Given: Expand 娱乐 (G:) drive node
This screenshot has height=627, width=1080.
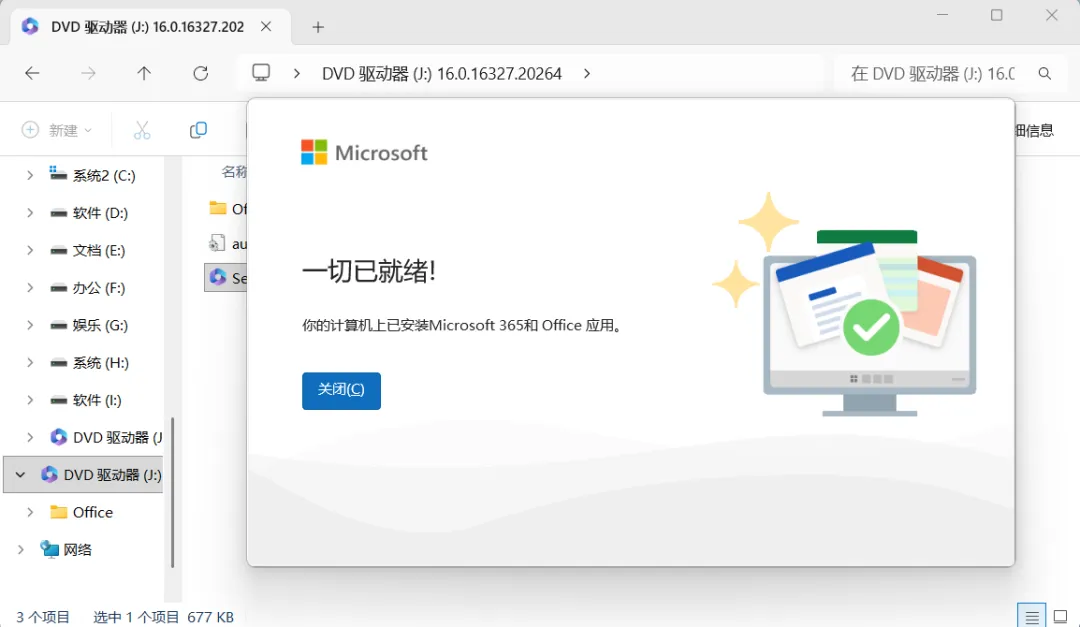Looking at the screenshot, I should point(30,325).
